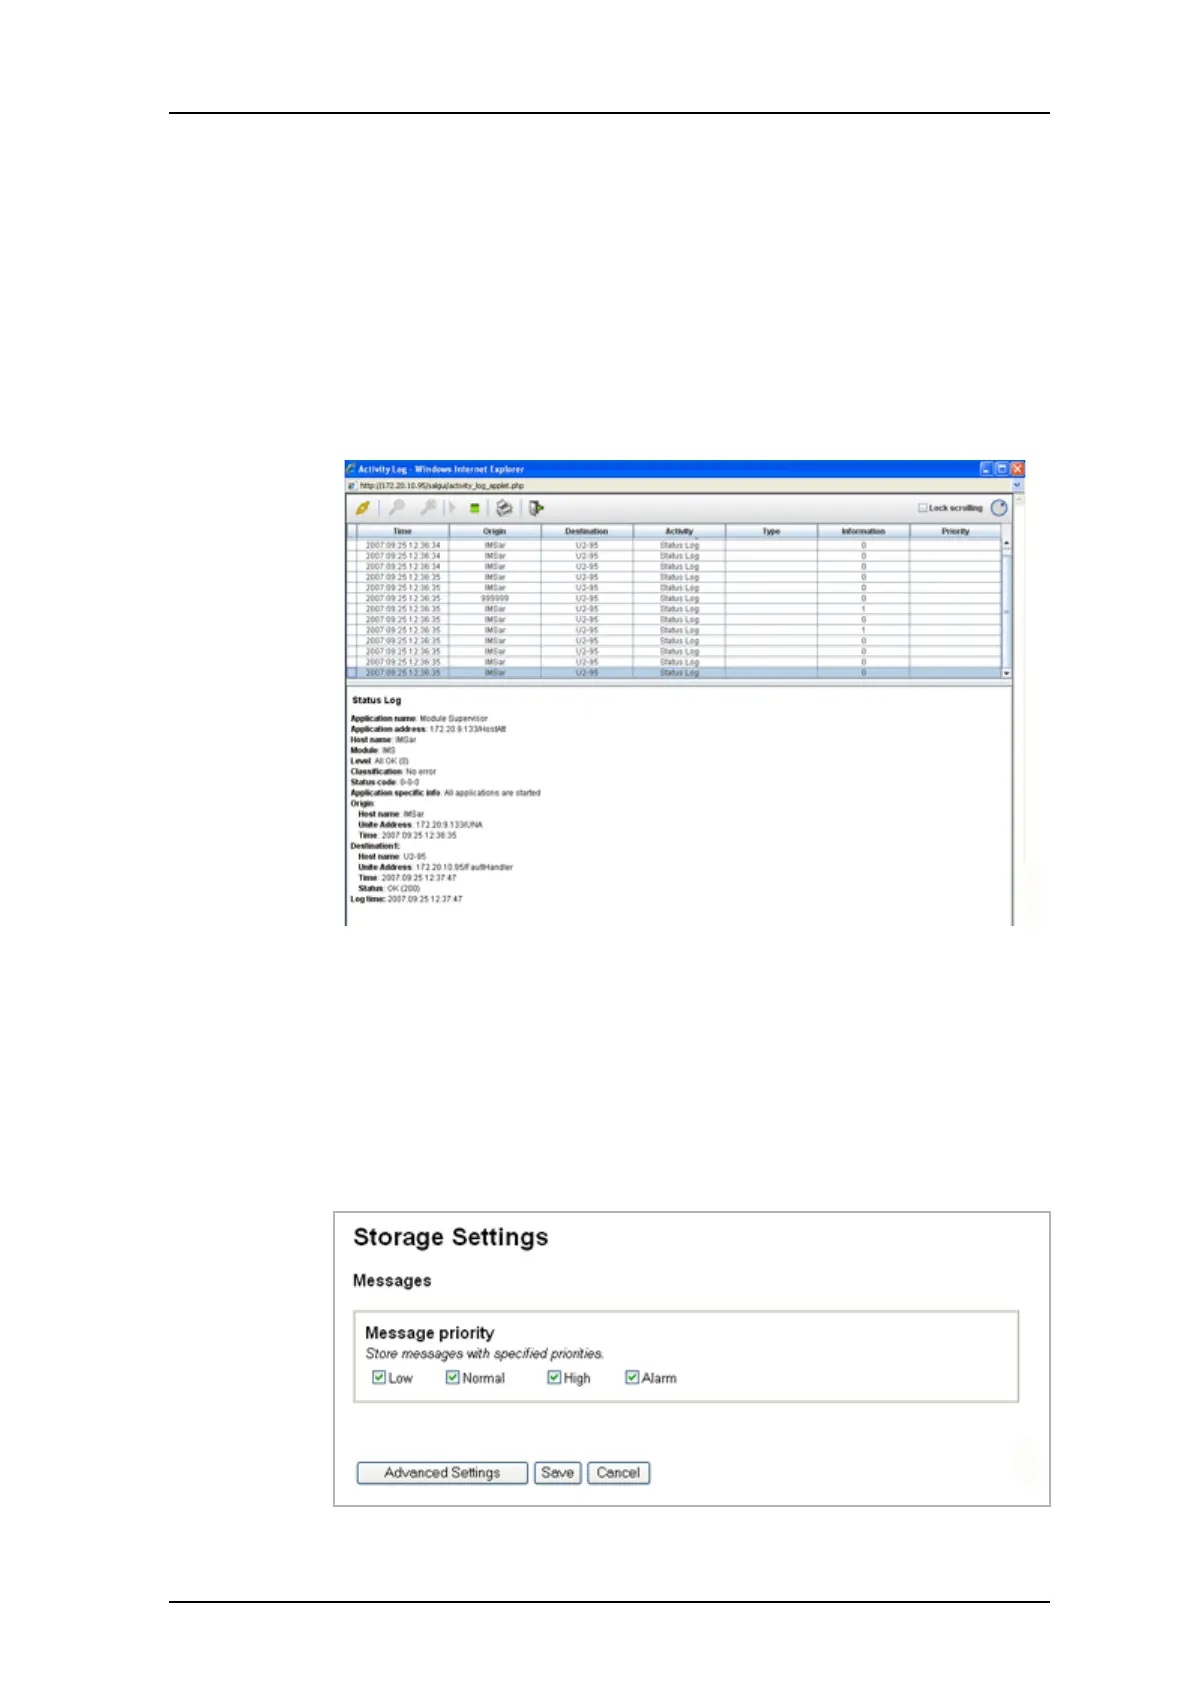Click the Priority column header
1190x1684 pixels.
coord(955,531)
